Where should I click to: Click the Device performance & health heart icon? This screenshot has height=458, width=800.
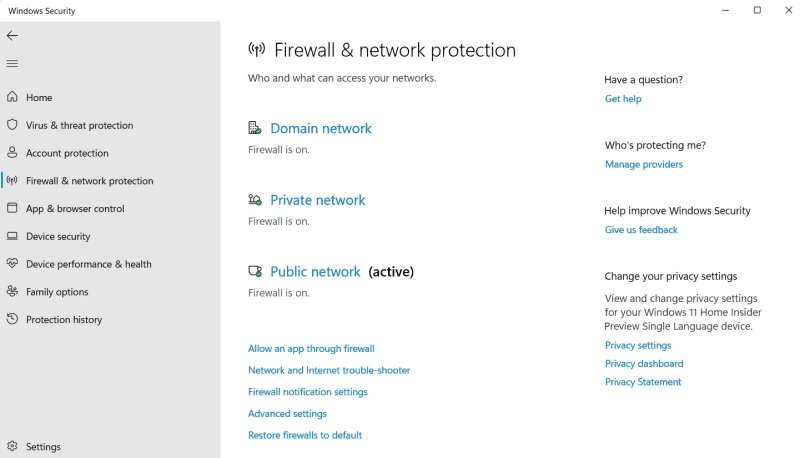tap(12, 264)
